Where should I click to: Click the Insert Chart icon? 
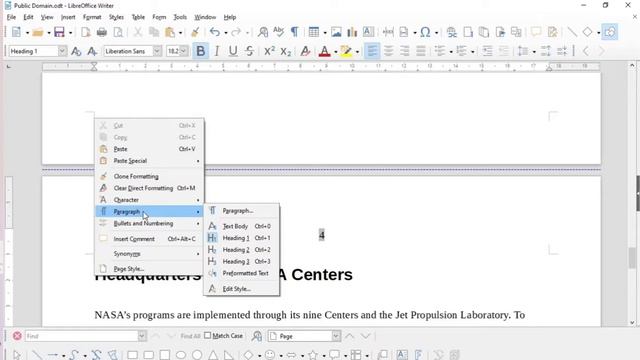coord(352,32)
